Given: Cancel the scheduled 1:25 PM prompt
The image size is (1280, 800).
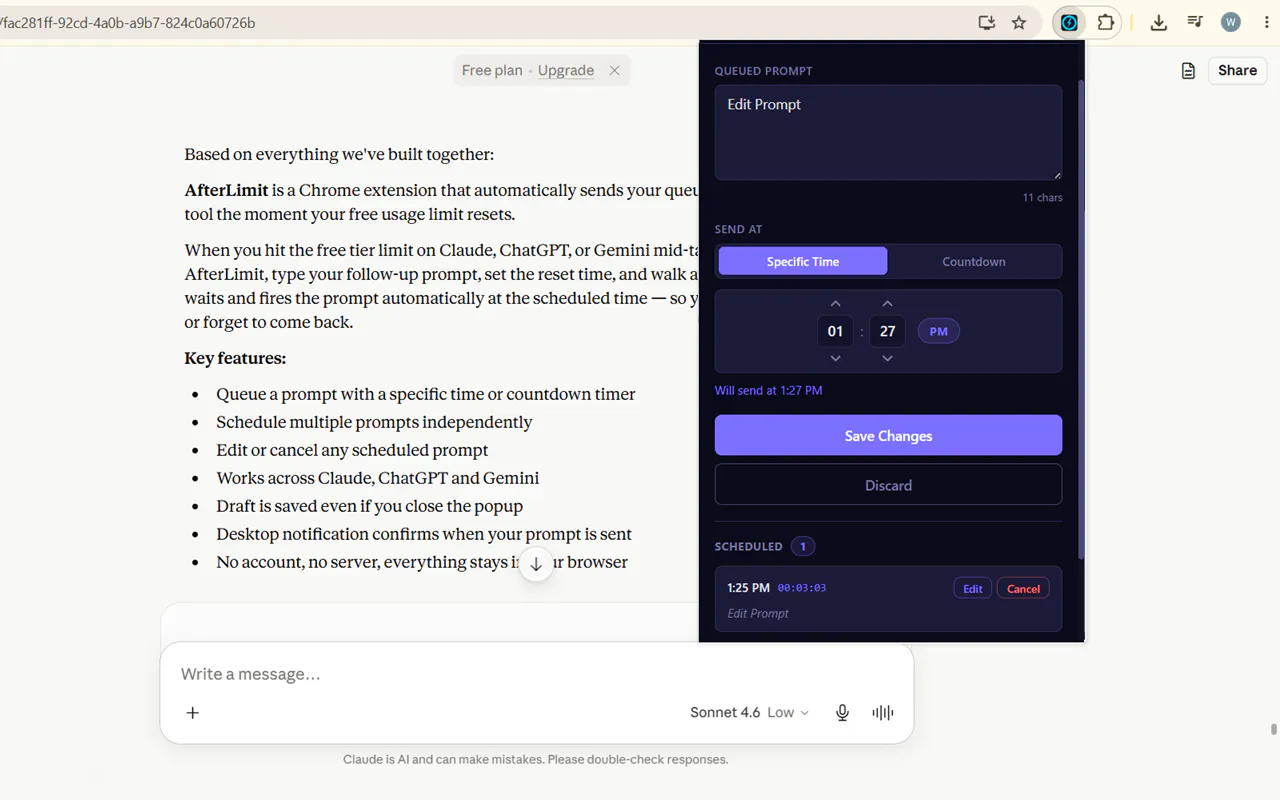Looking at the screenshot, I should pyautogui.click(x=1023, y=589).
